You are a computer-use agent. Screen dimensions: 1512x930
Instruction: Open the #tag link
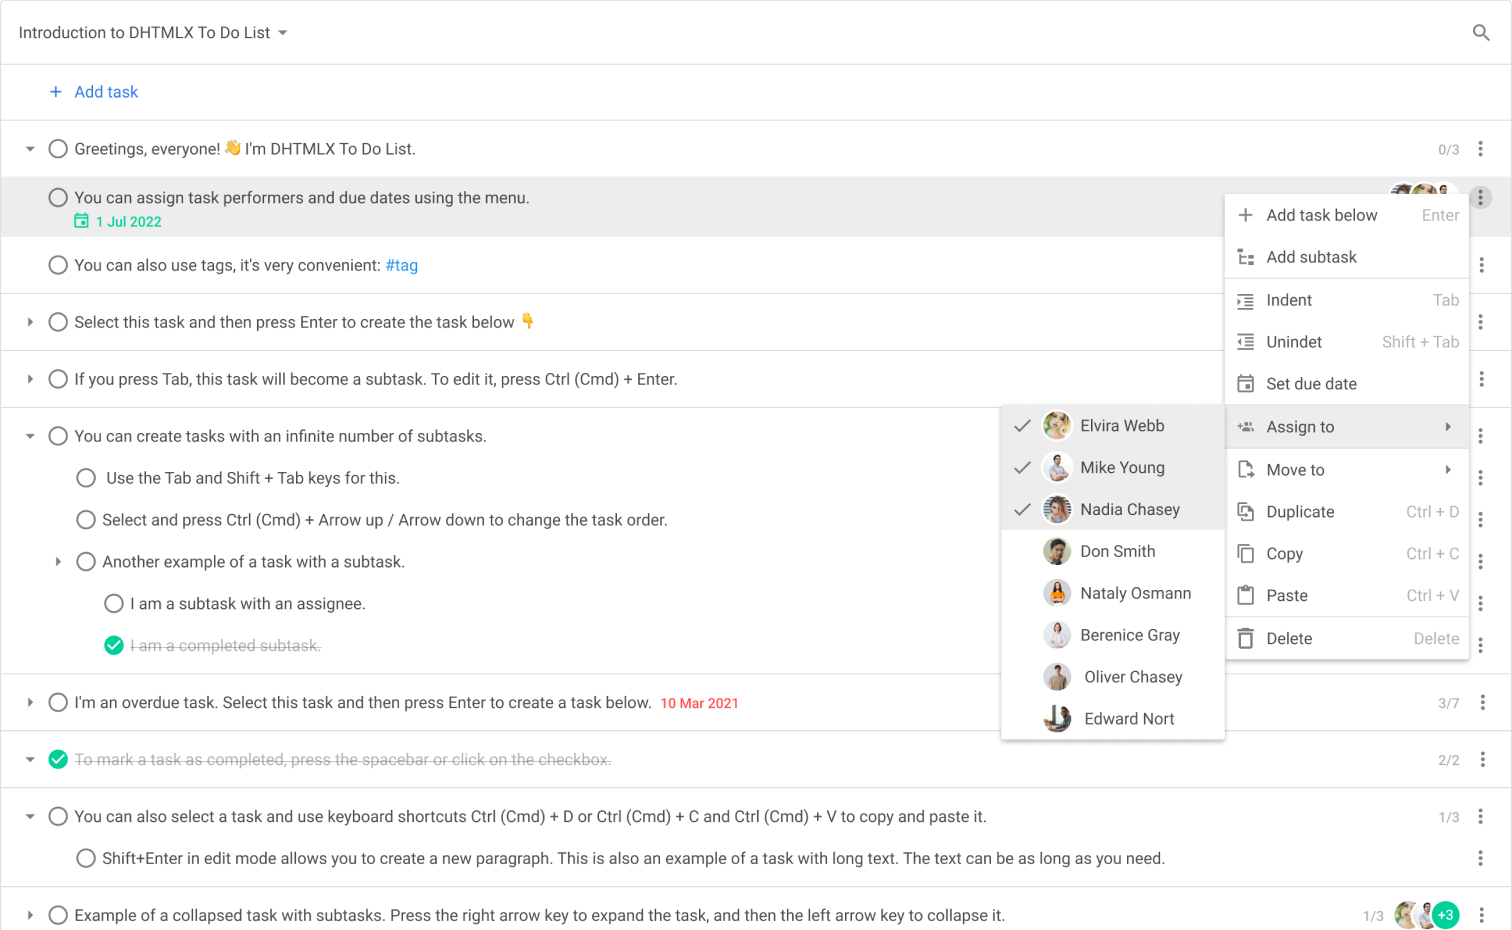tap(402, 265)
